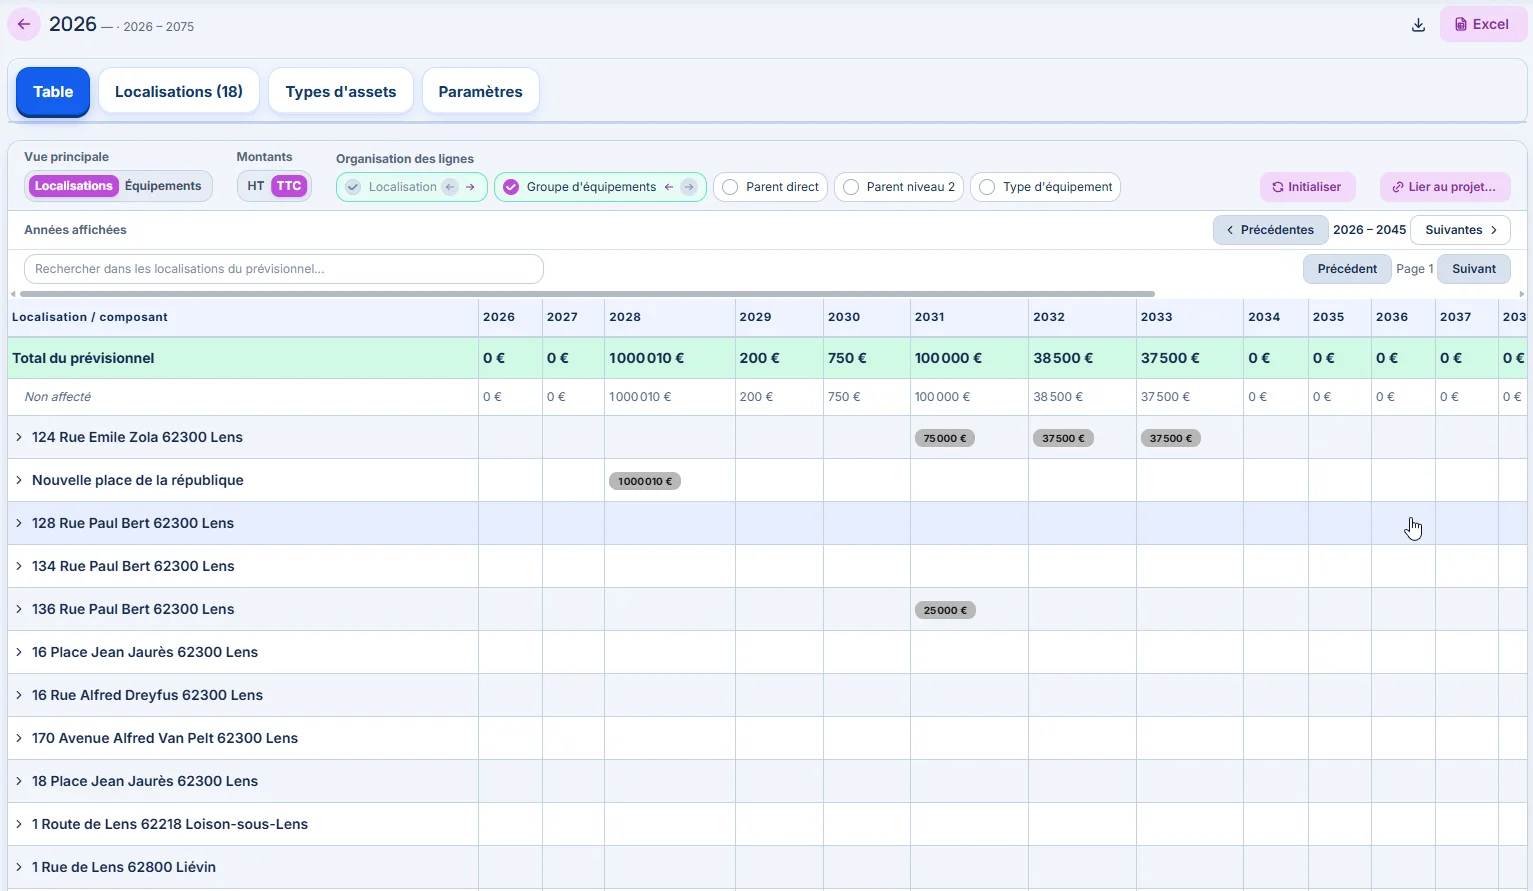
Task: Select Localisations main view
Action: [x=74, y=186]
